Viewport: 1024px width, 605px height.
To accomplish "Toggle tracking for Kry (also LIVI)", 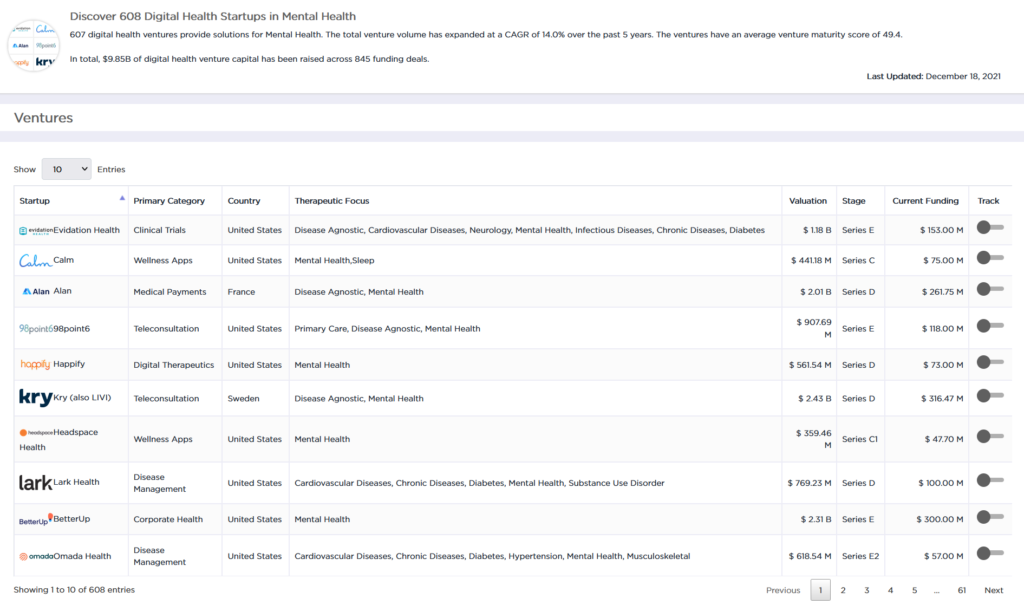I will (x=989, y=395).
